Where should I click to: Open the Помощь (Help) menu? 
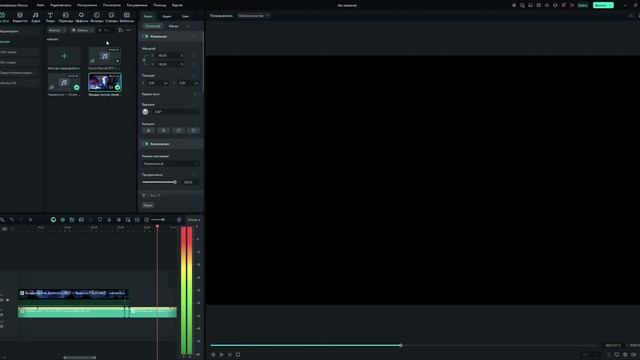click(160, 5)
